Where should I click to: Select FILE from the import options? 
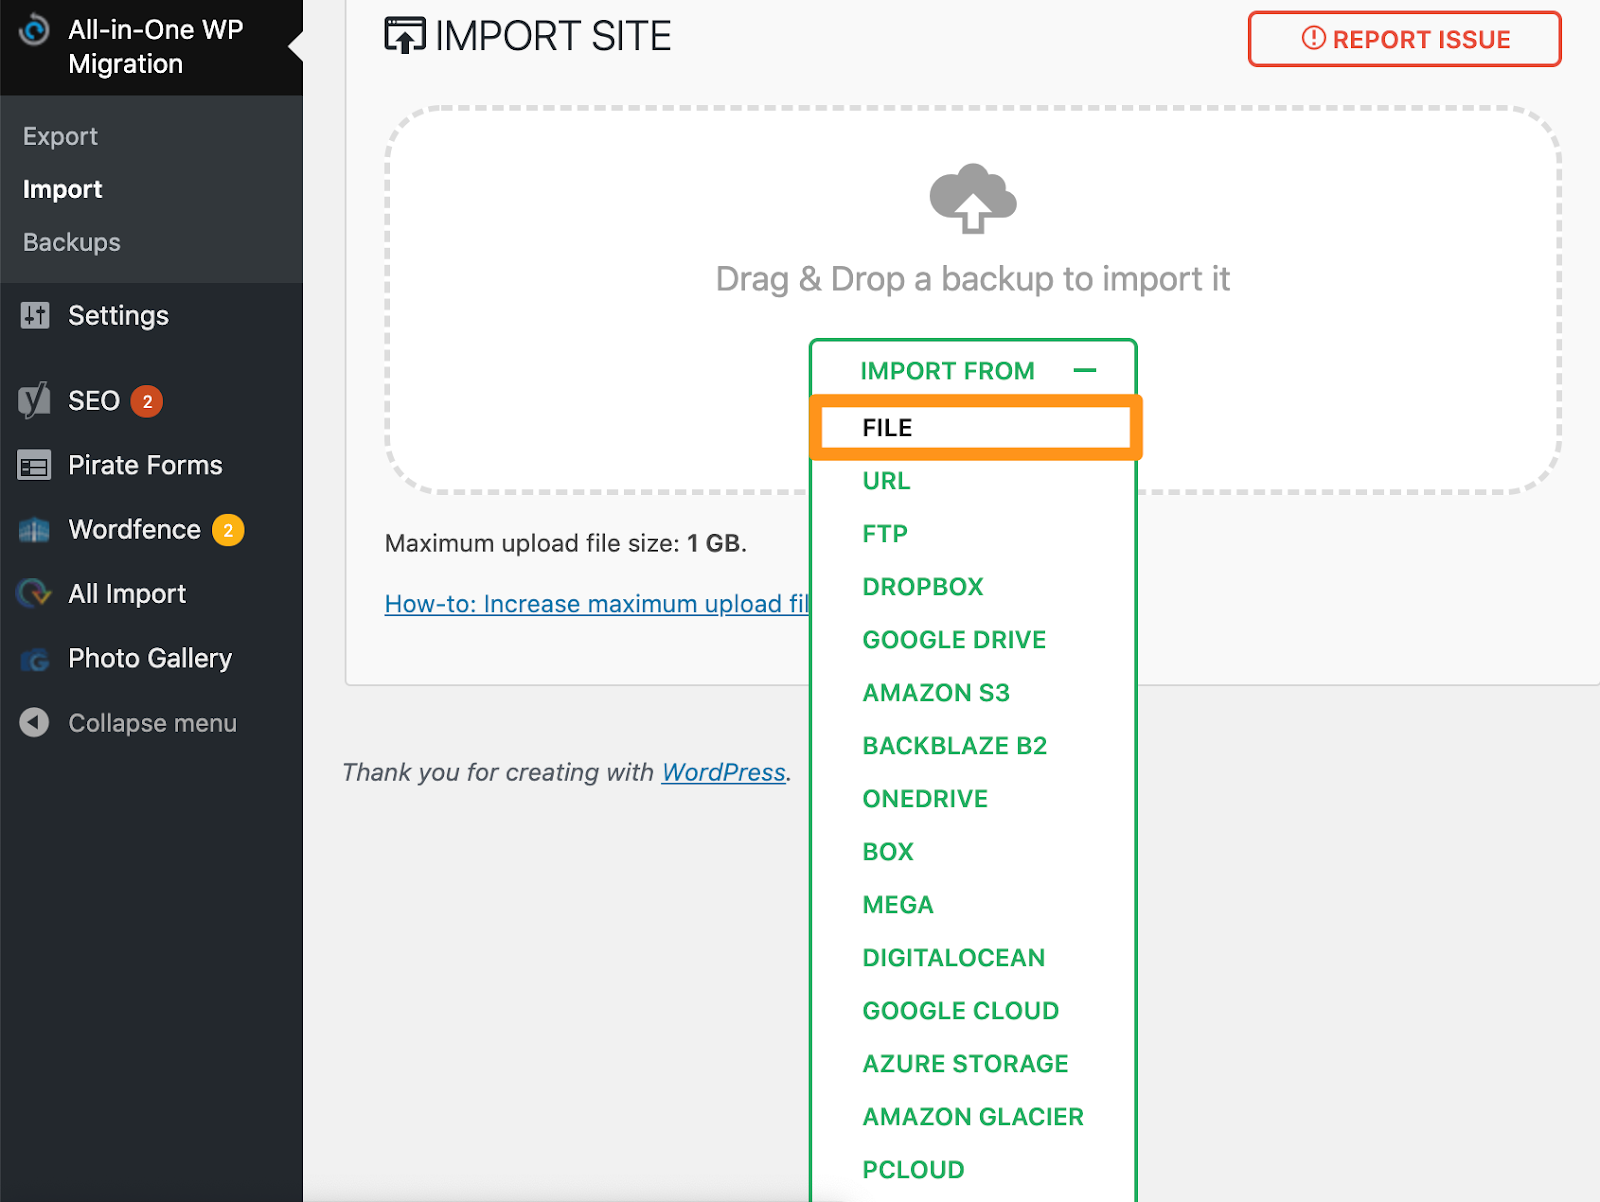tap(886, 427)
